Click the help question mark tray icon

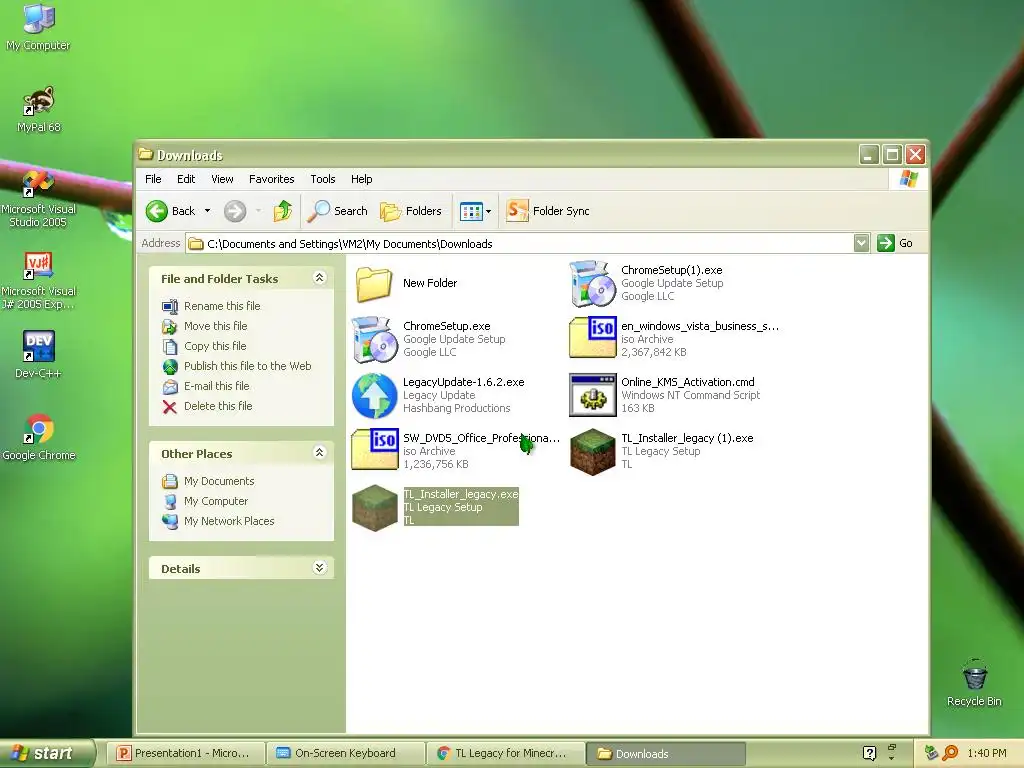coord(869,753)
